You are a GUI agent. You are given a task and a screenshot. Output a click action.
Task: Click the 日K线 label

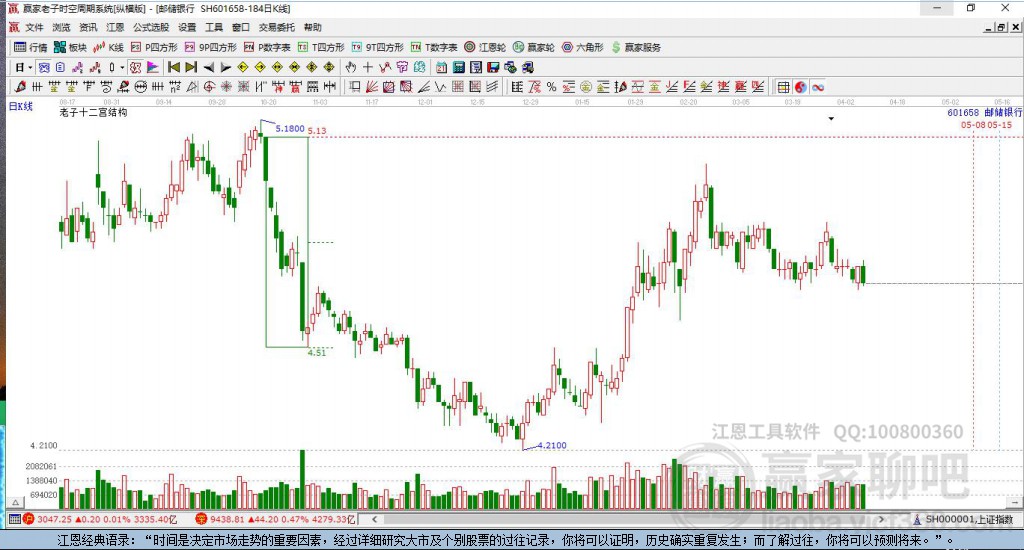pos(20,106)
